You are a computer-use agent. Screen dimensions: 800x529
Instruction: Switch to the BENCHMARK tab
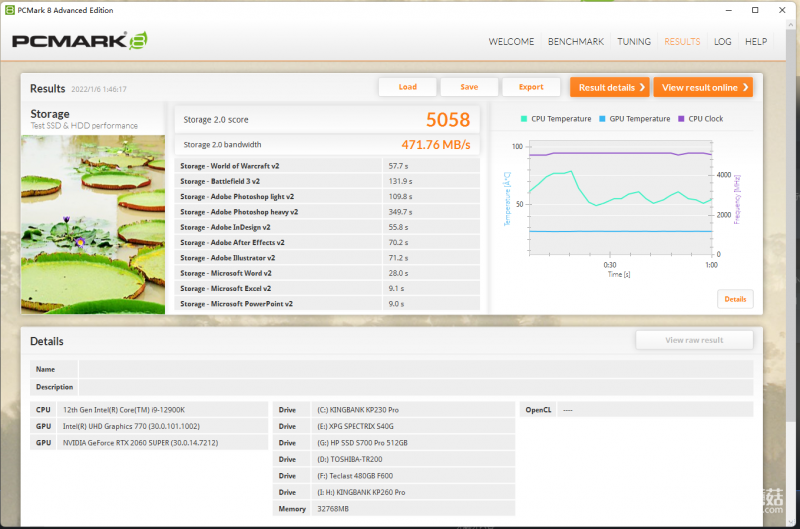point(576,42)
